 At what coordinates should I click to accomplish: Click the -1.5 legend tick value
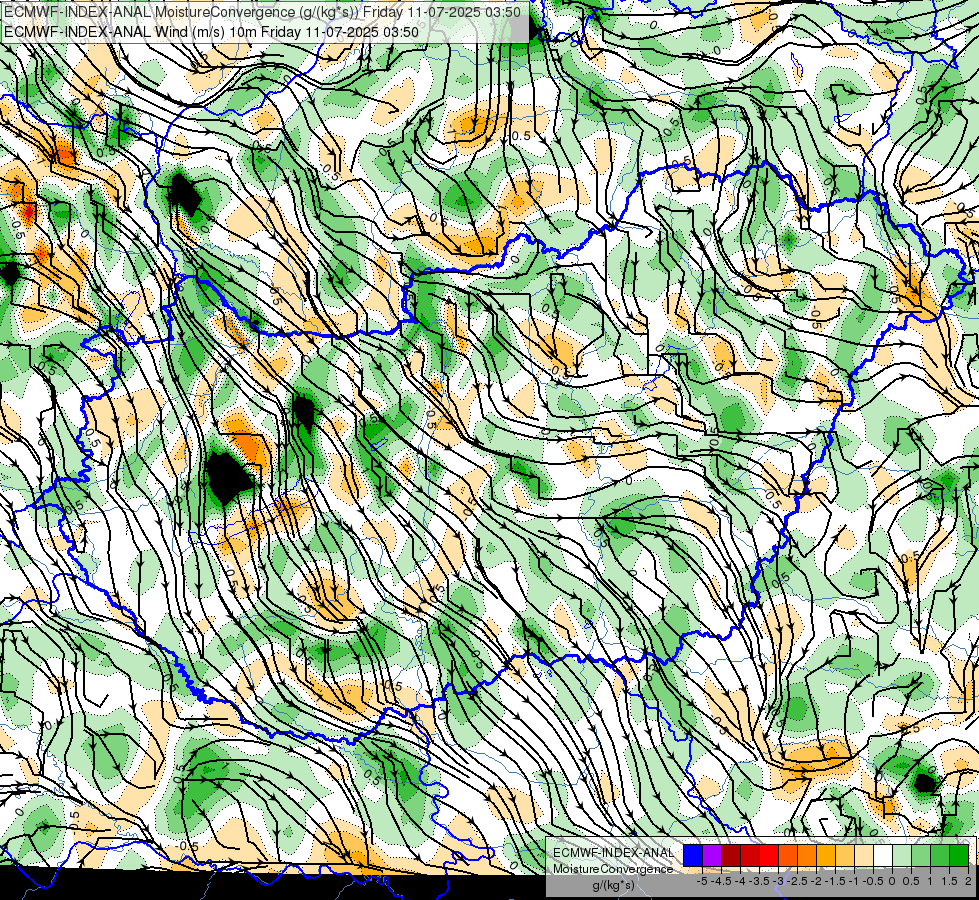click(835, 881)
